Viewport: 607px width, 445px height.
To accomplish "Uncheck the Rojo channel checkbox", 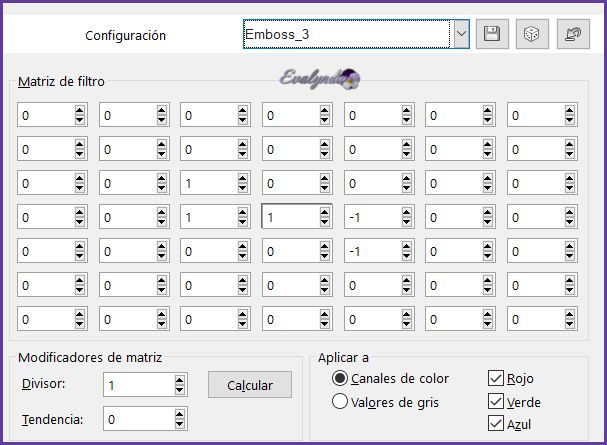I will (x=496, y=378).
